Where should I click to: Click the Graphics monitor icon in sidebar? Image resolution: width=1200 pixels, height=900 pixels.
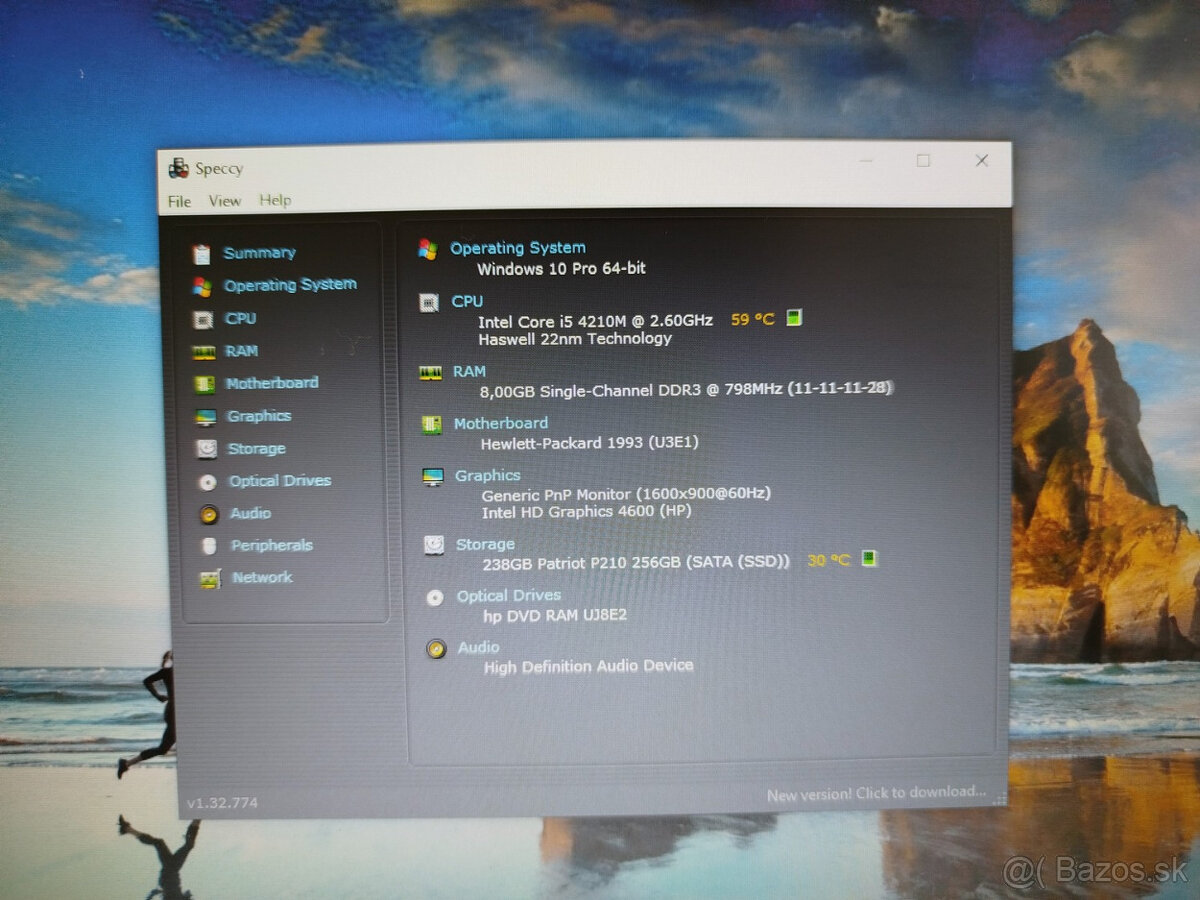[205, 416]
